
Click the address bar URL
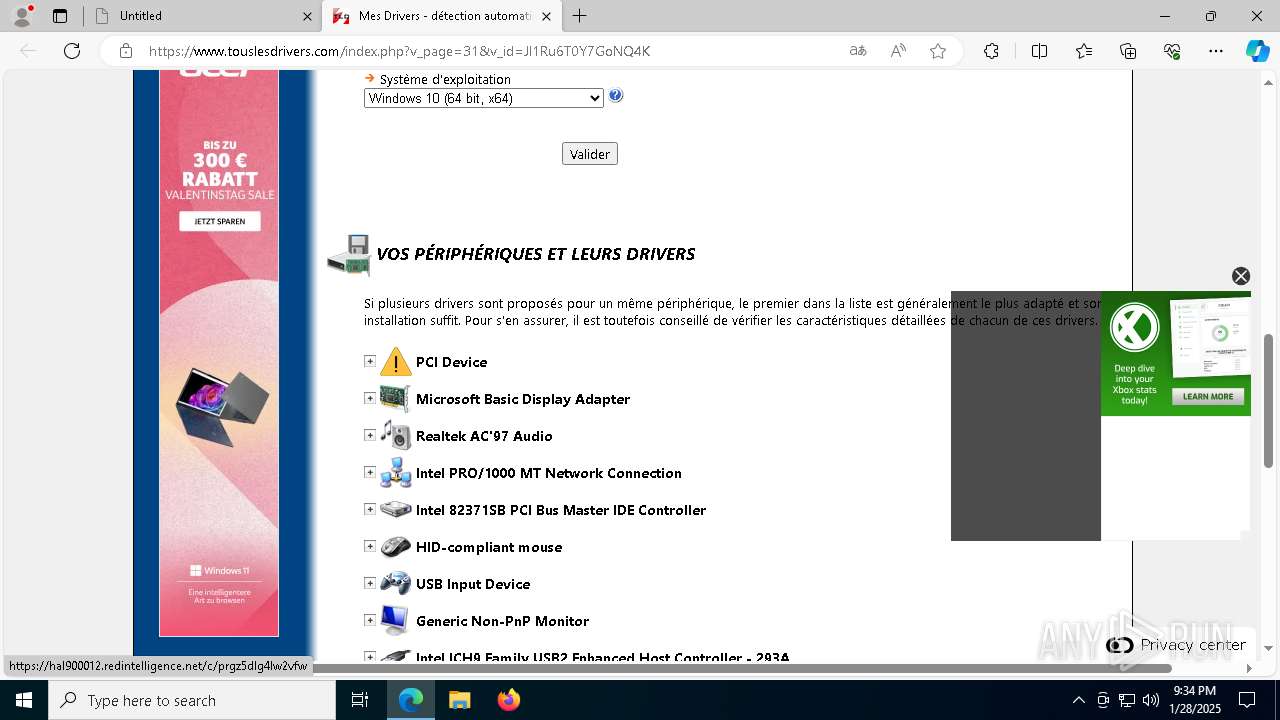(x=399, y=51)
